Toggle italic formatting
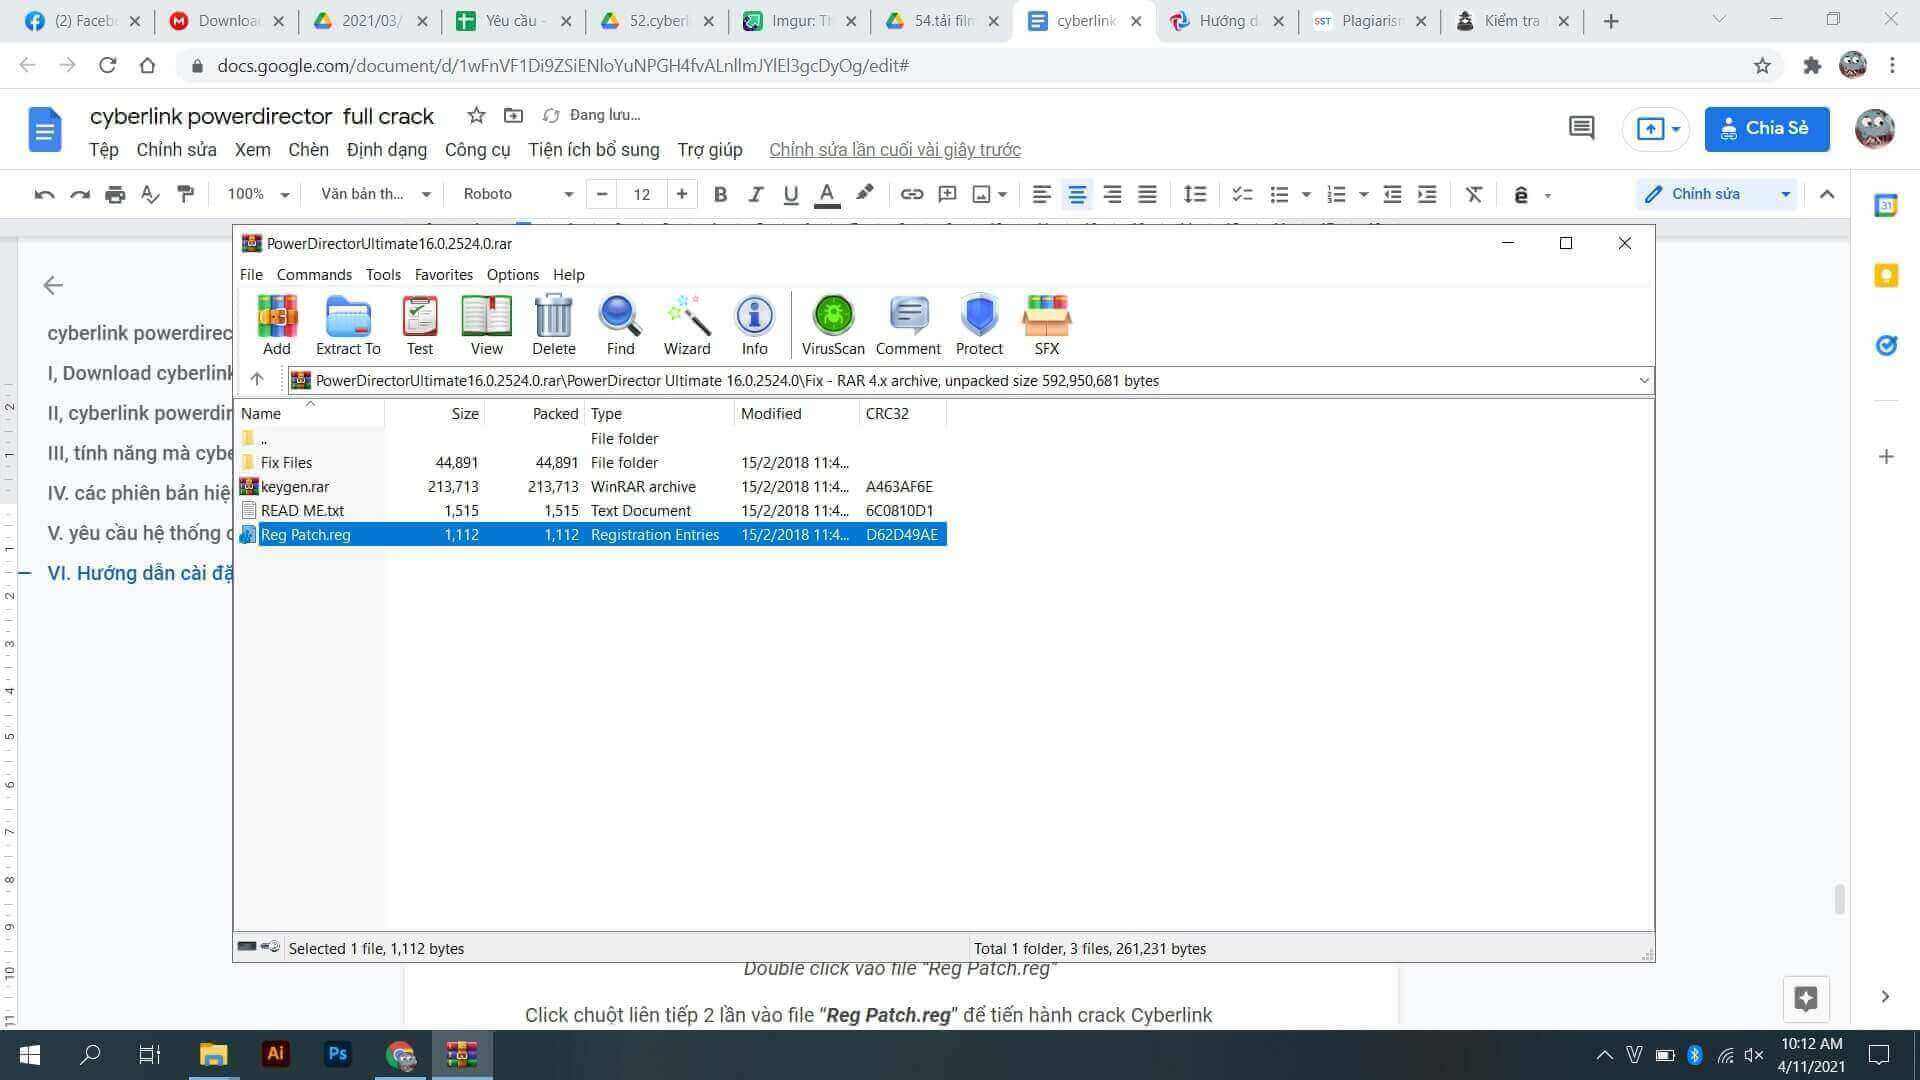Image resolution: width=1920 pixels, height=1080 pixels. pyautogui.click(x=755, y=194)
